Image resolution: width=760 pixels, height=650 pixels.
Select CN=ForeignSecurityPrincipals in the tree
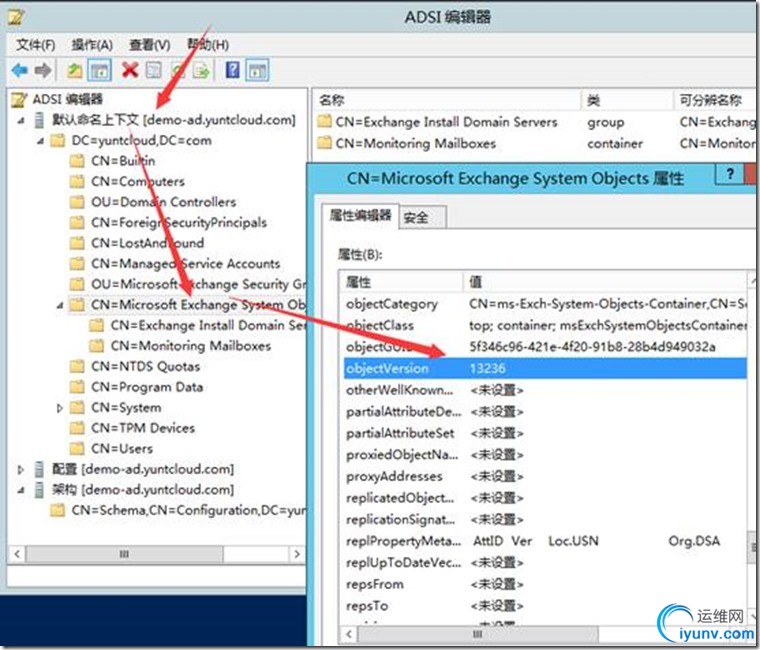pyautogui.click(x=179, y=222)
